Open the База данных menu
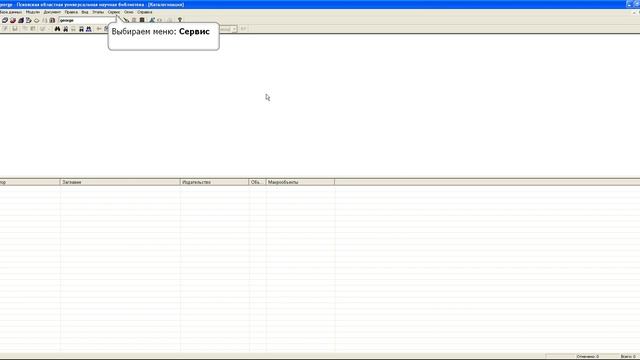 pyautogui.click(x=11, y=12)
